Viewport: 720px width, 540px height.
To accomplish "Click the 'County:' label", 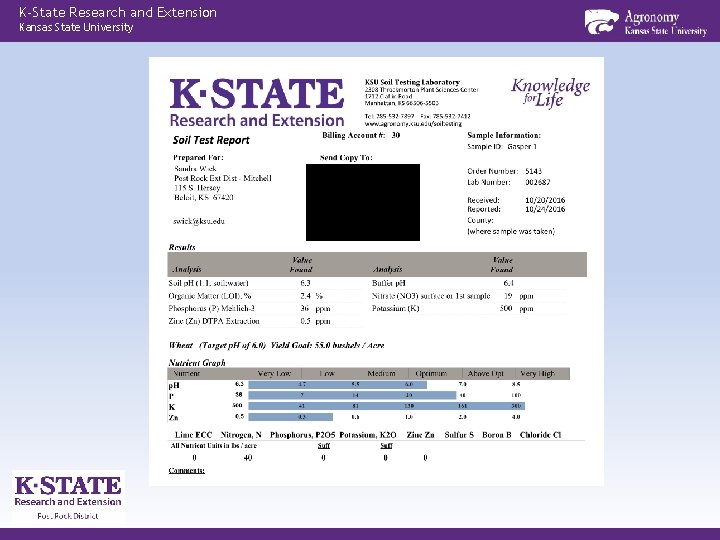I will (480, 220).
